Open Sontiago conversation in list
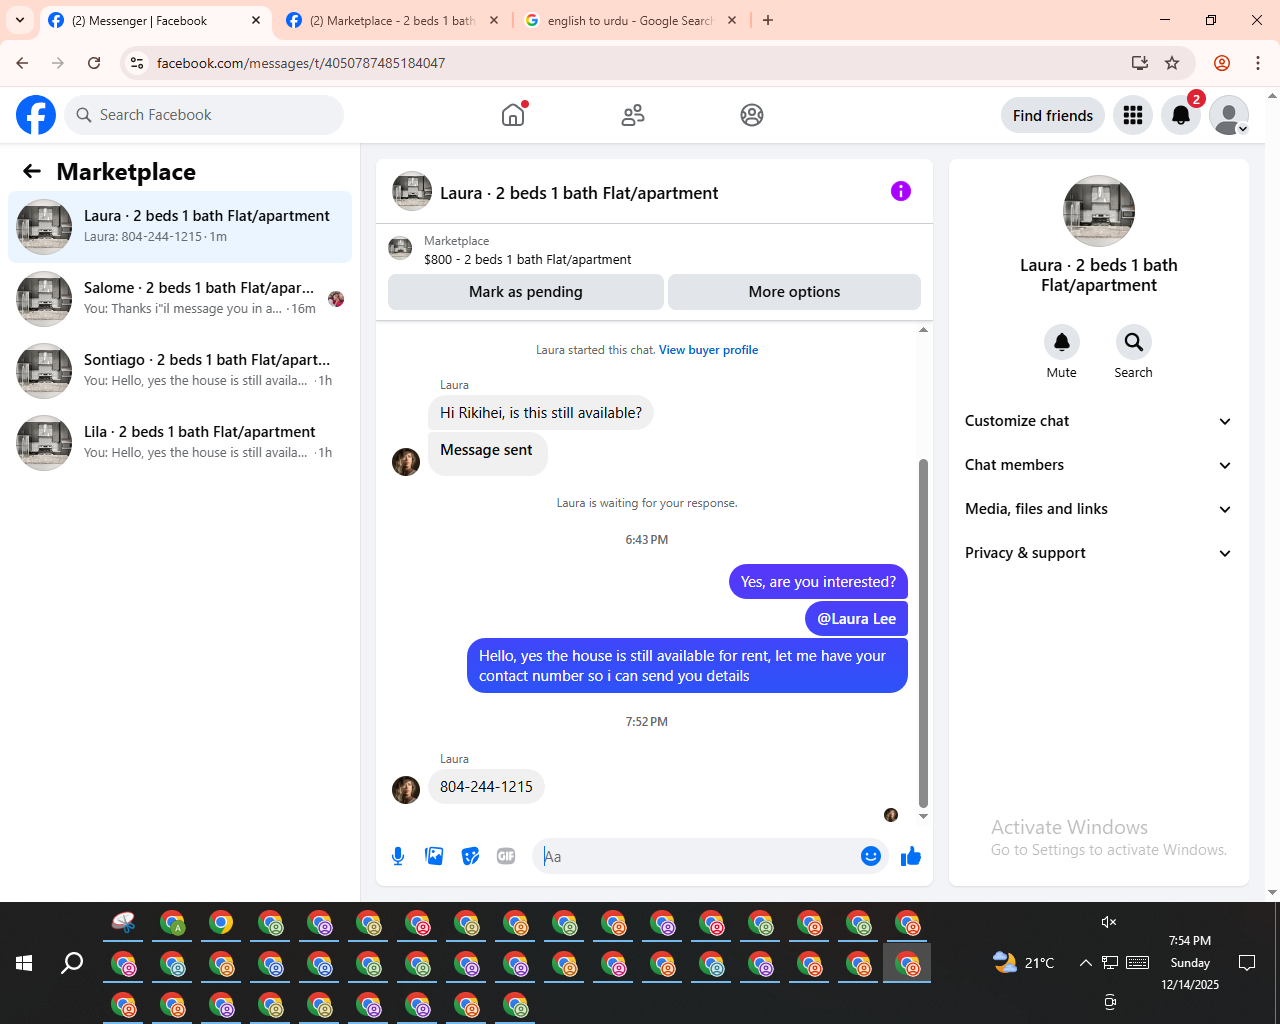The width and height of the screenshot is (1280, 1024). click(180, 371)
